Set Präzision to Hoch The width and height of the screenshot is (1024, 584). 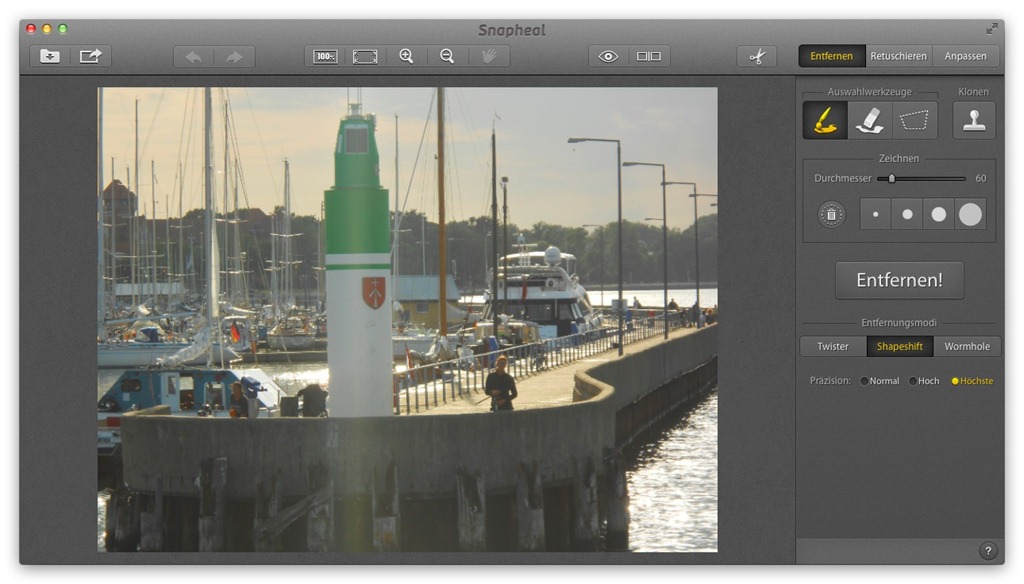(913, 381)
